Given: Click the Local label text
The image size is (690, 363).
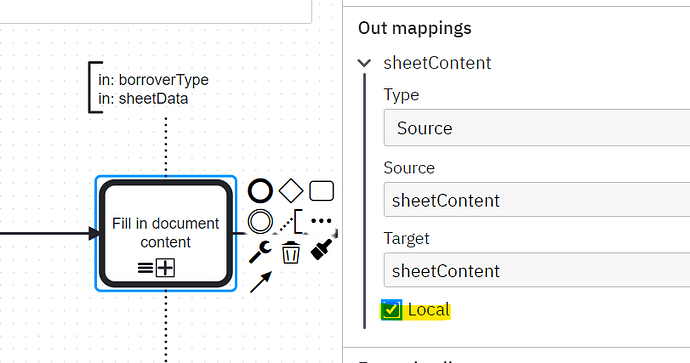Looking at the screenshot, I should 429,310.
